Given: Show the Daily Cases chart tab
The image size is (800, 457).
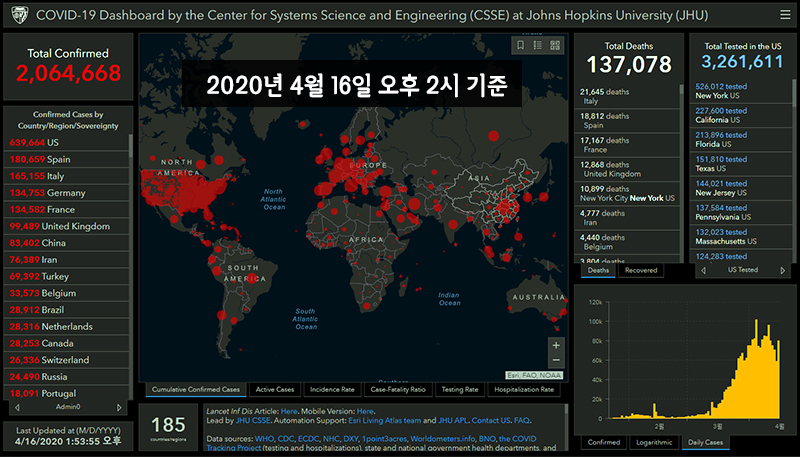Looking at the screenshot, I should (x=705, y=442).
